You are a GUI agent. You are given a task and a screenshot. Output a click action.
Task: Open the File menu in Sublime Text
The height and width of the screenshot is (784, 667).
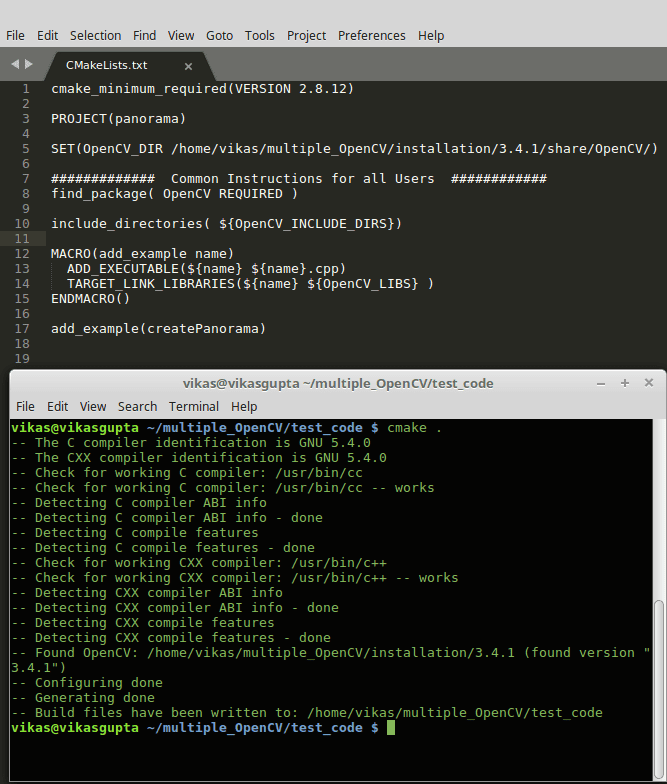(15, 36)
